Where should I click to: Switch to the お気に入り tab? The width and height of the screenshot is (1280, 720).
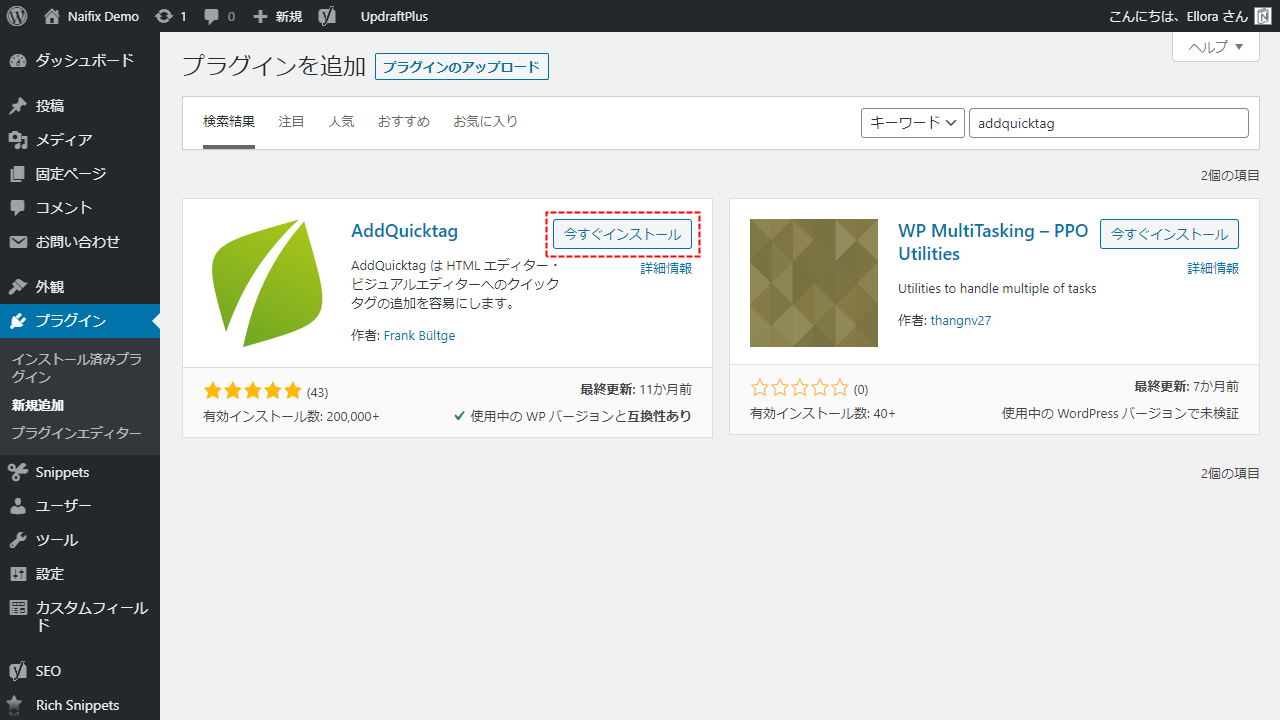pyautogui.click(x=486, y=122)
